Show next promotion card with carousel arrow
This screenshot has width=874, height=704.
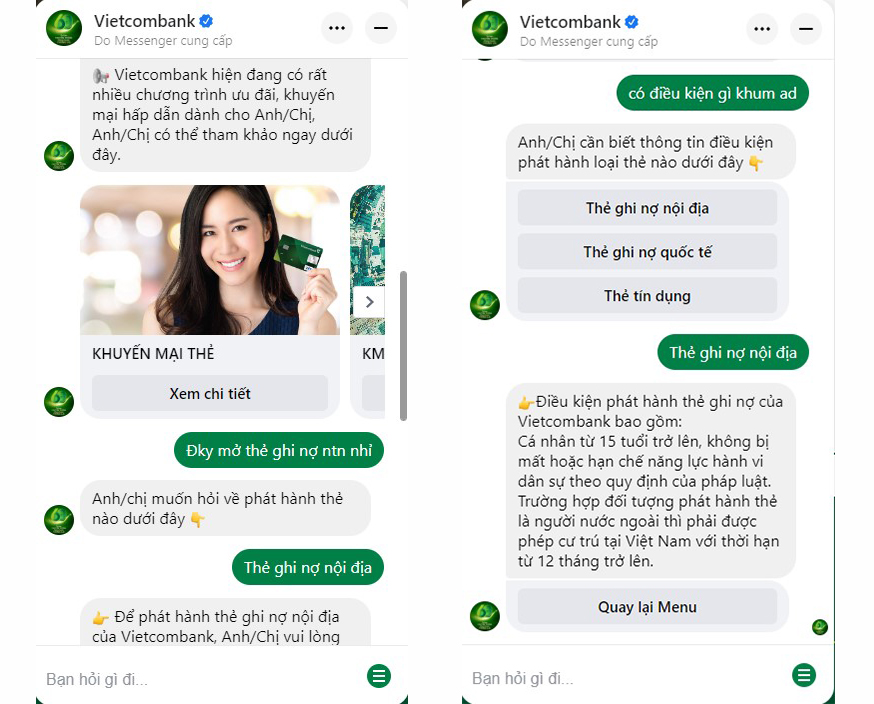[369, 302]
